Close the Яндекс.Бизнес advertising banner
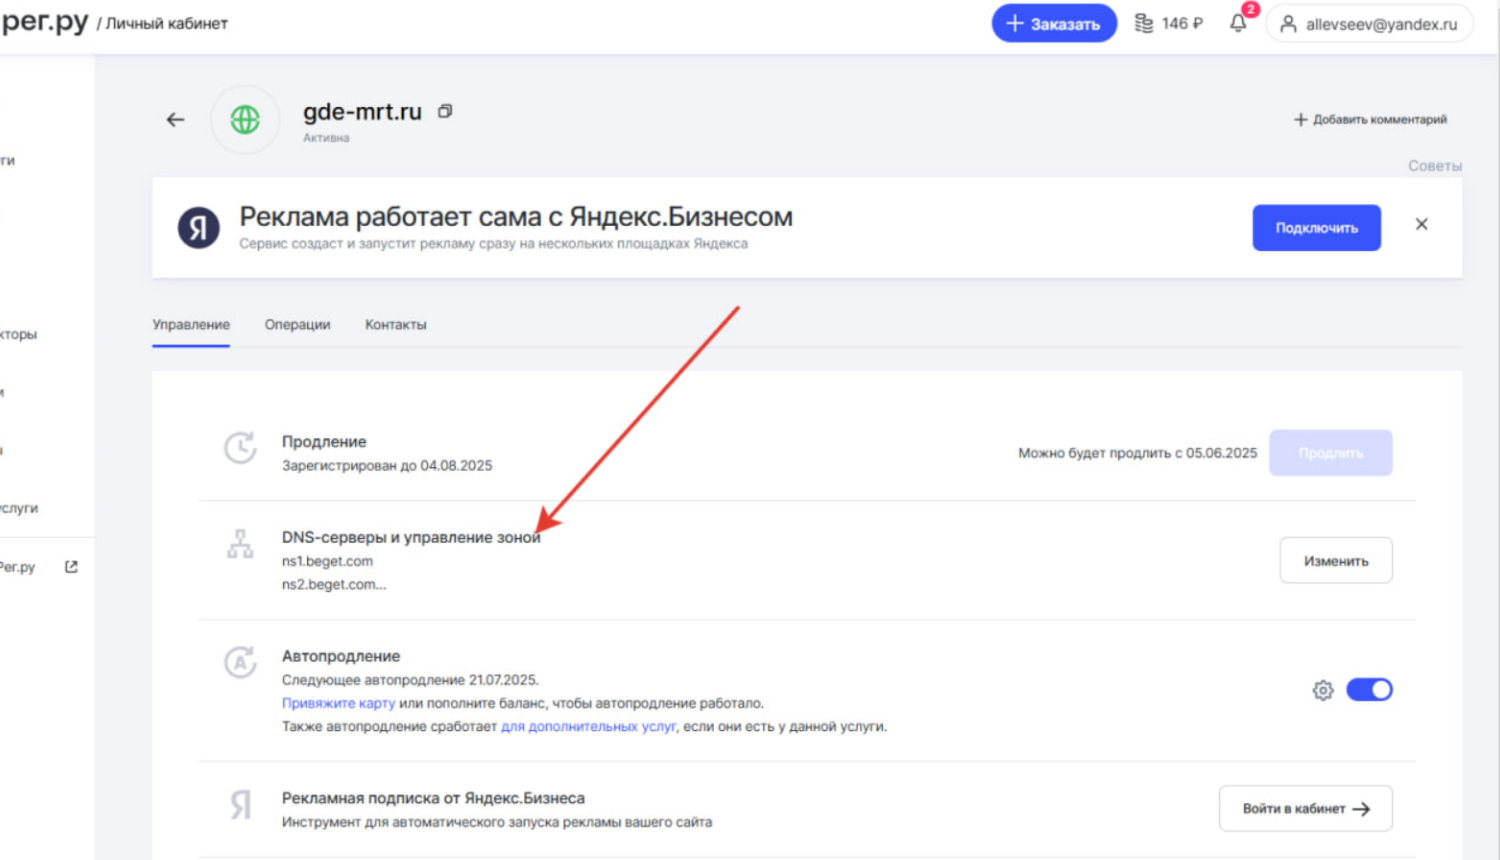The image size is (1500, 860). point(1421,225)
